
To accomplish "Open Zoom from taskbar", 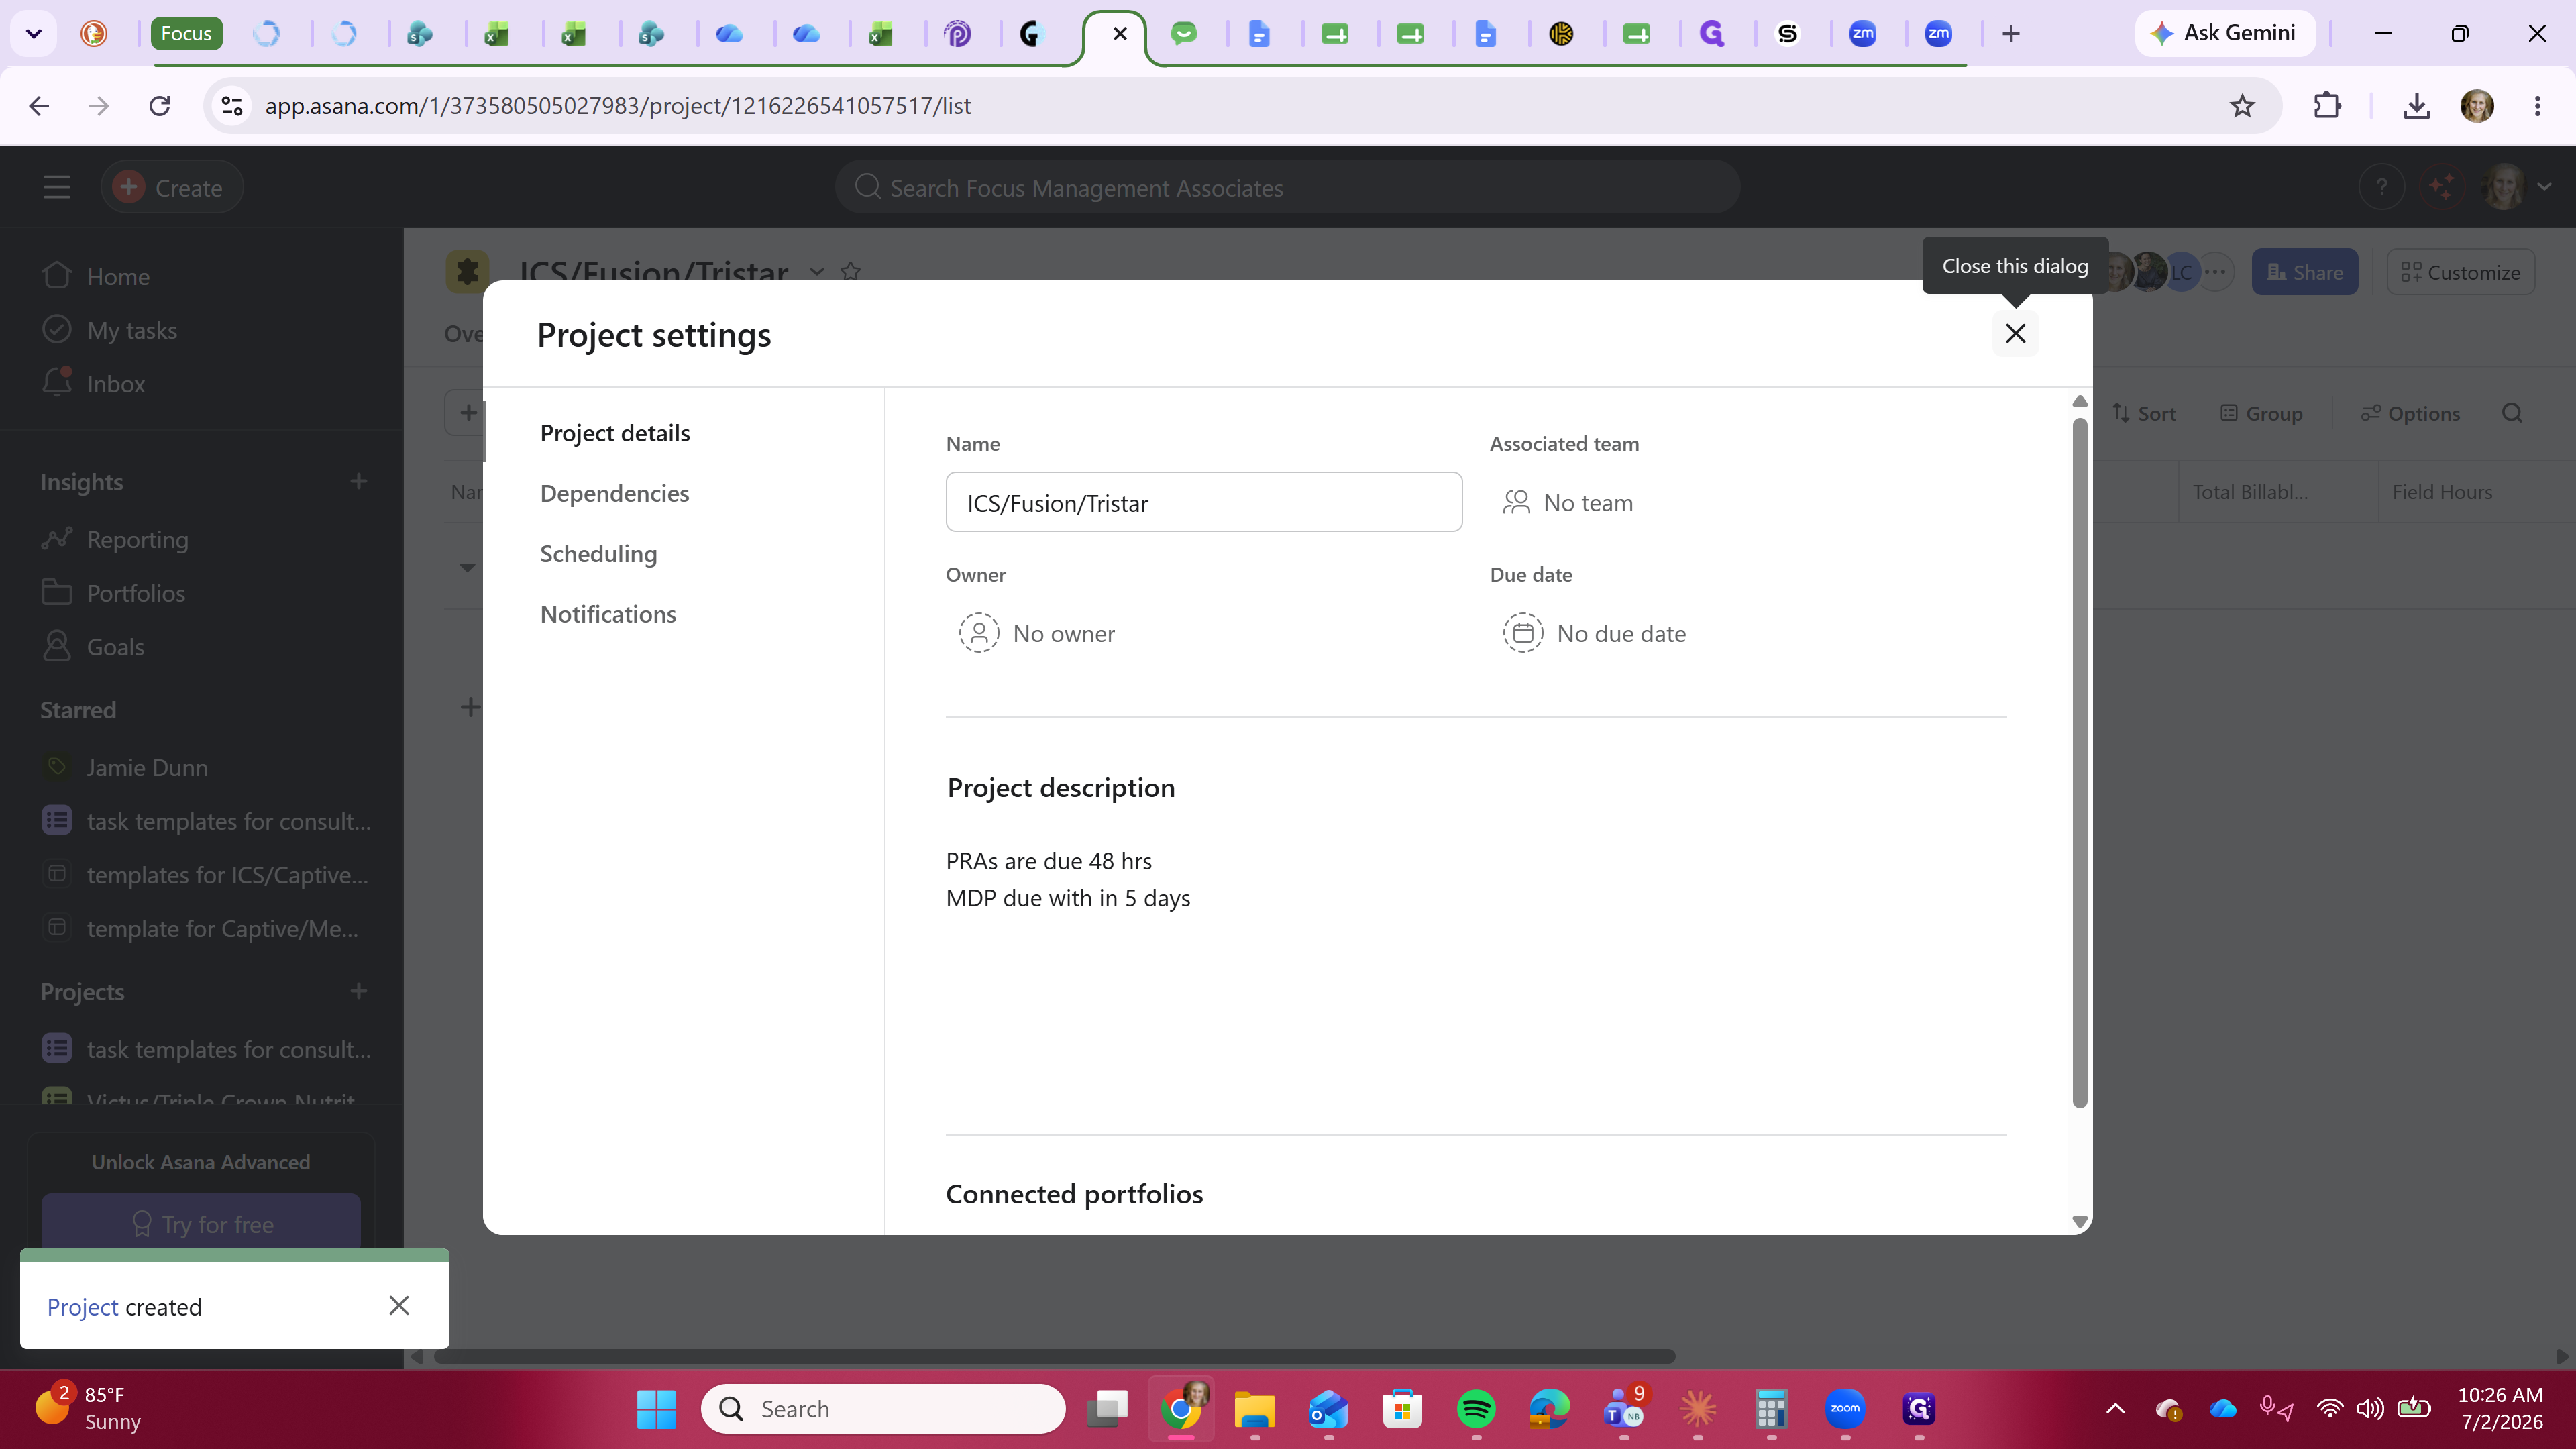I will click(x=1845, y=1409).
